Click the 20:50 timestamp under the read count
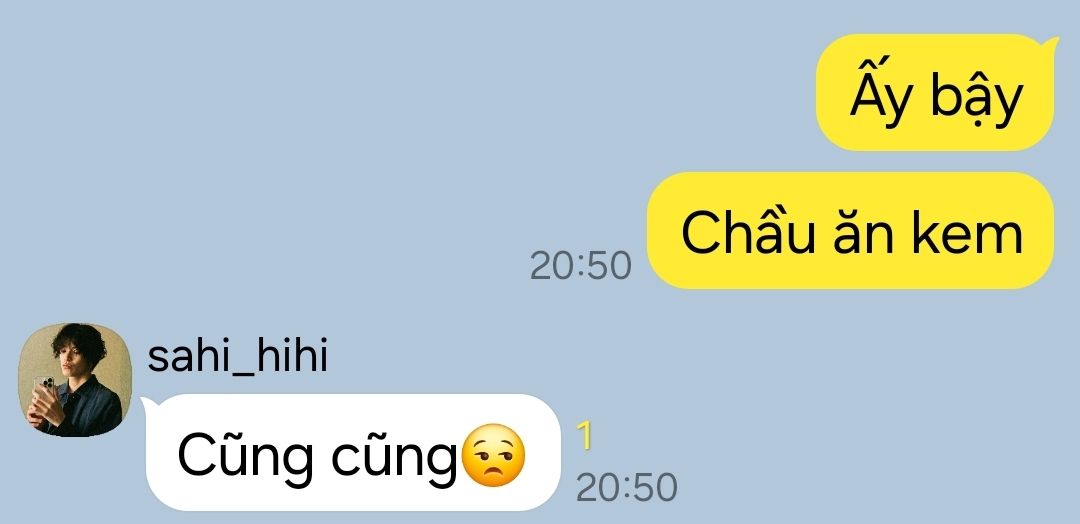 point(627,488)
